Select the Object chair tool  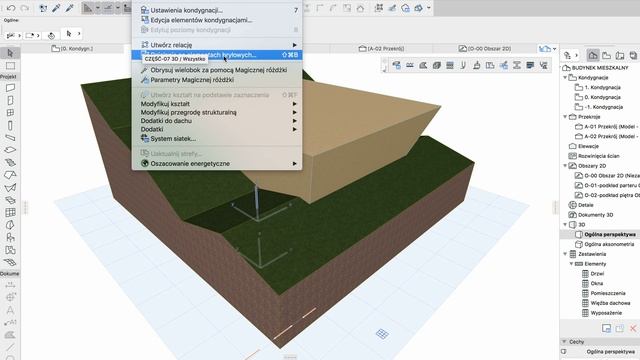(10, 237)
